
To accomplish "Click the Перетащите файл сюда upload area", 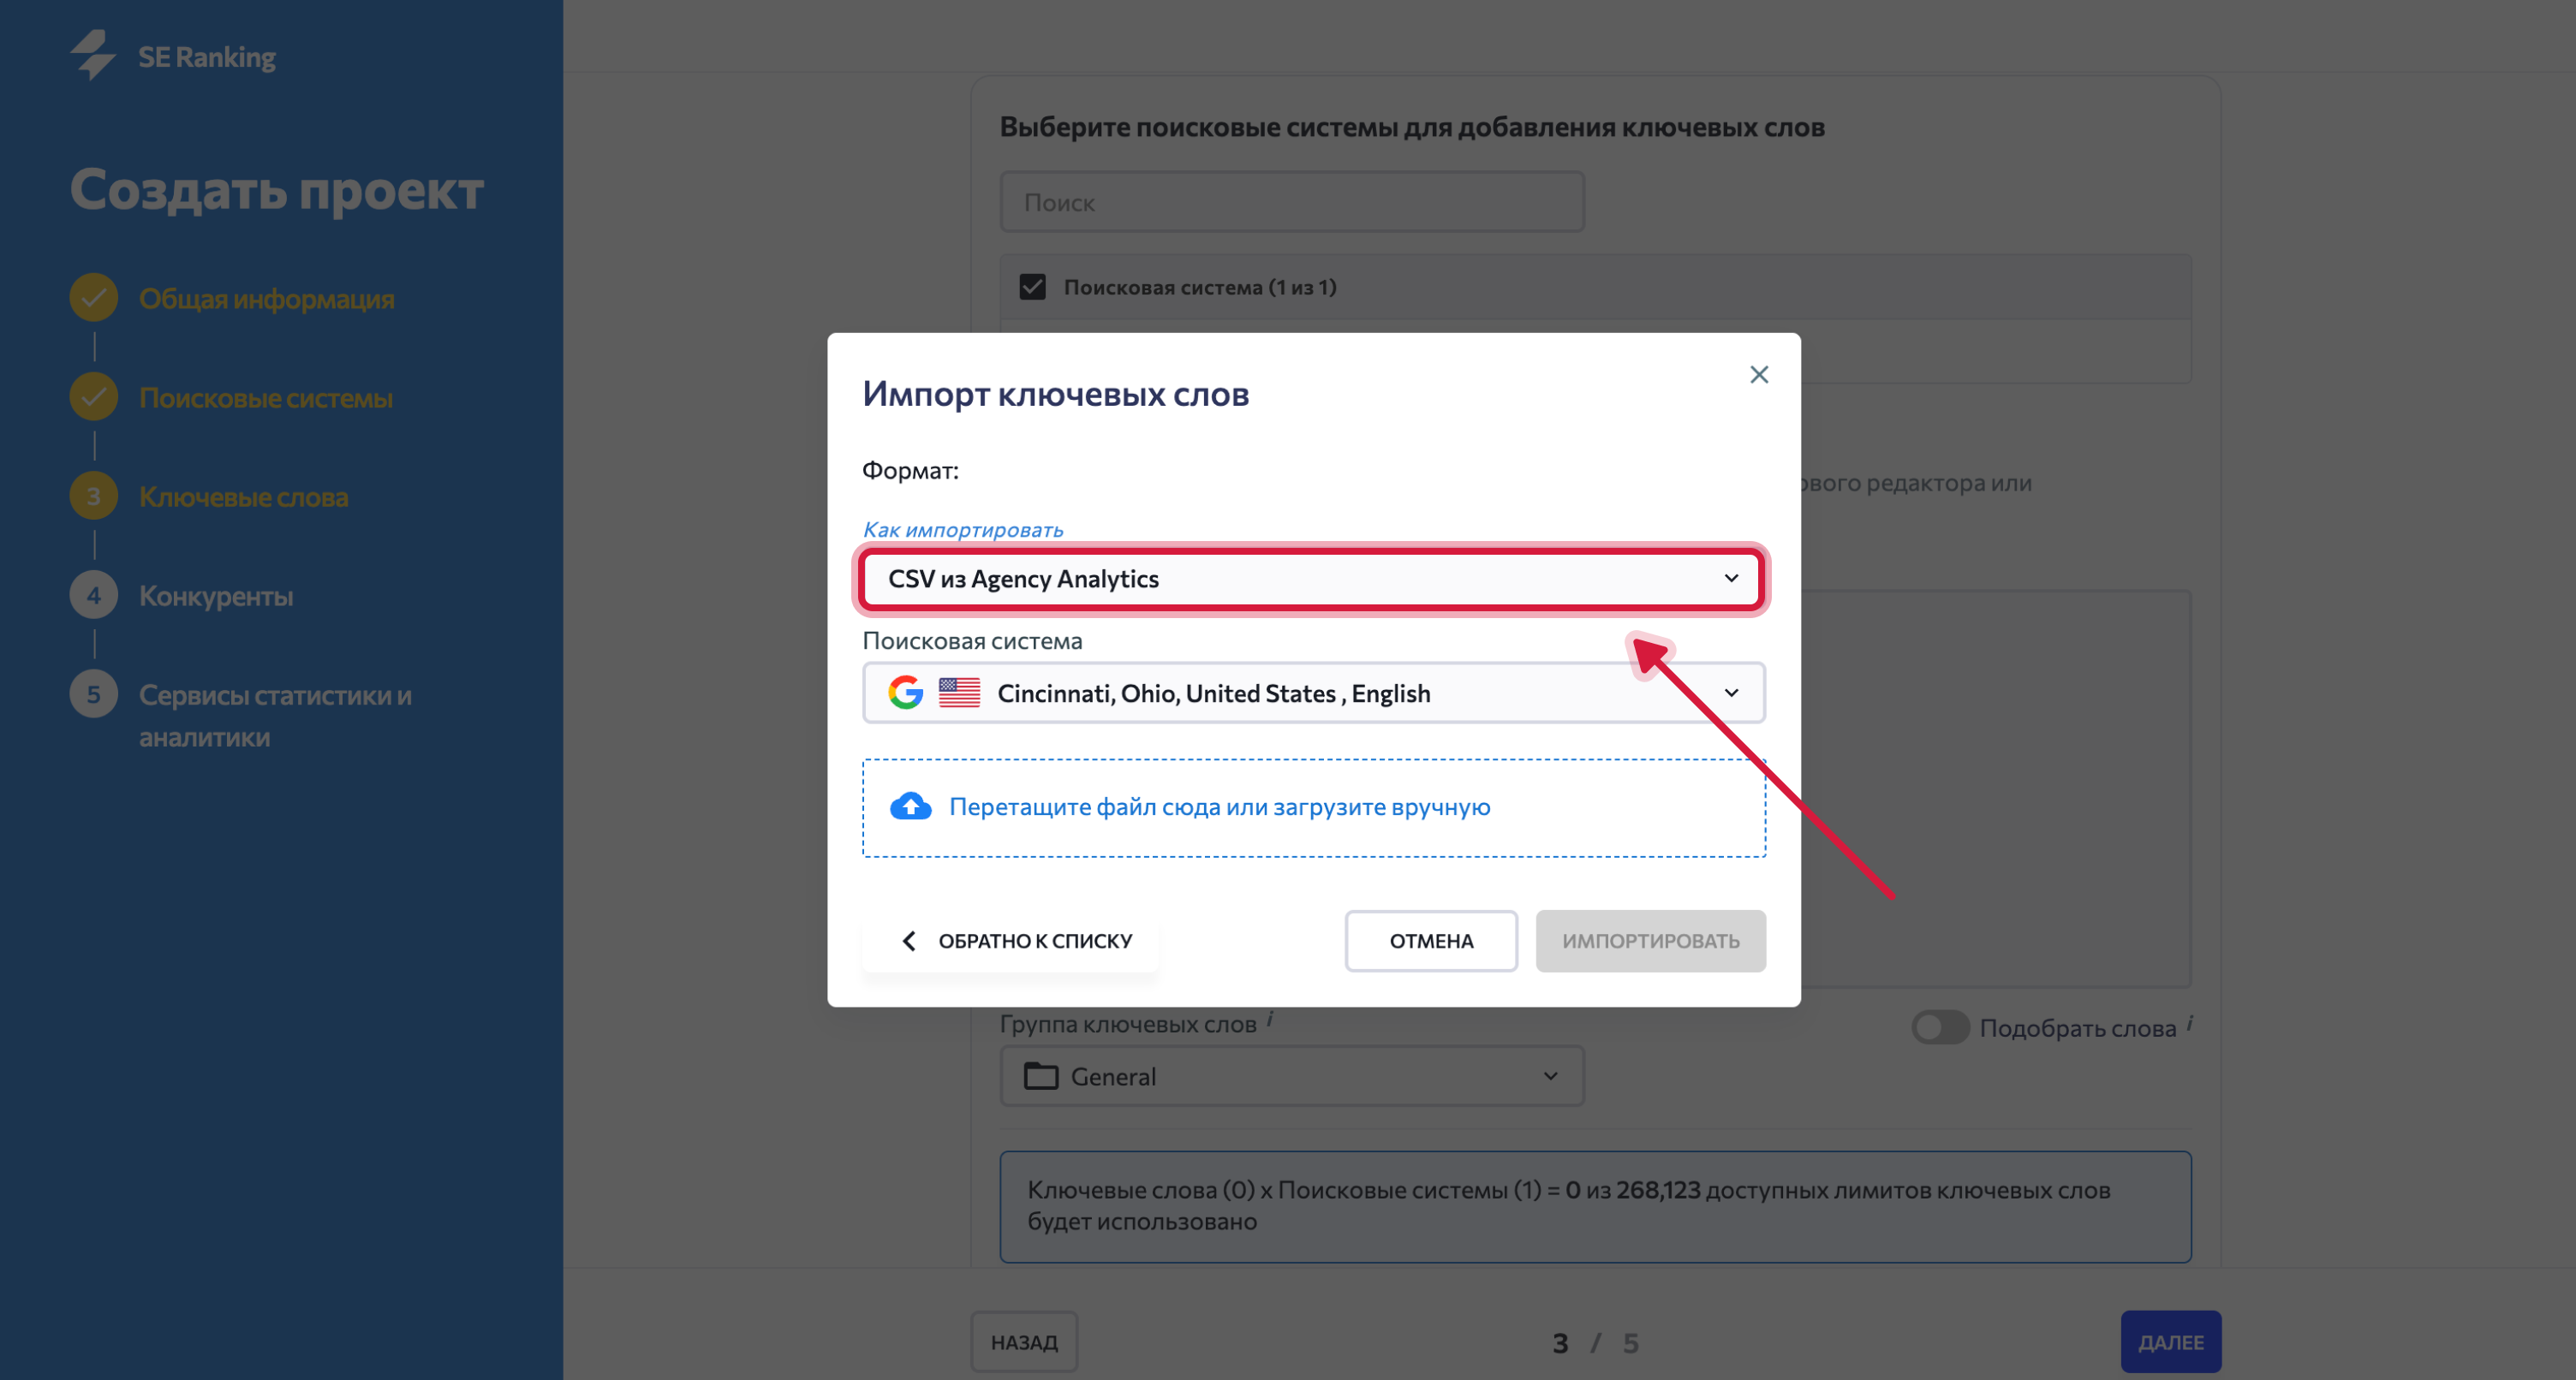I will 1313,808.
